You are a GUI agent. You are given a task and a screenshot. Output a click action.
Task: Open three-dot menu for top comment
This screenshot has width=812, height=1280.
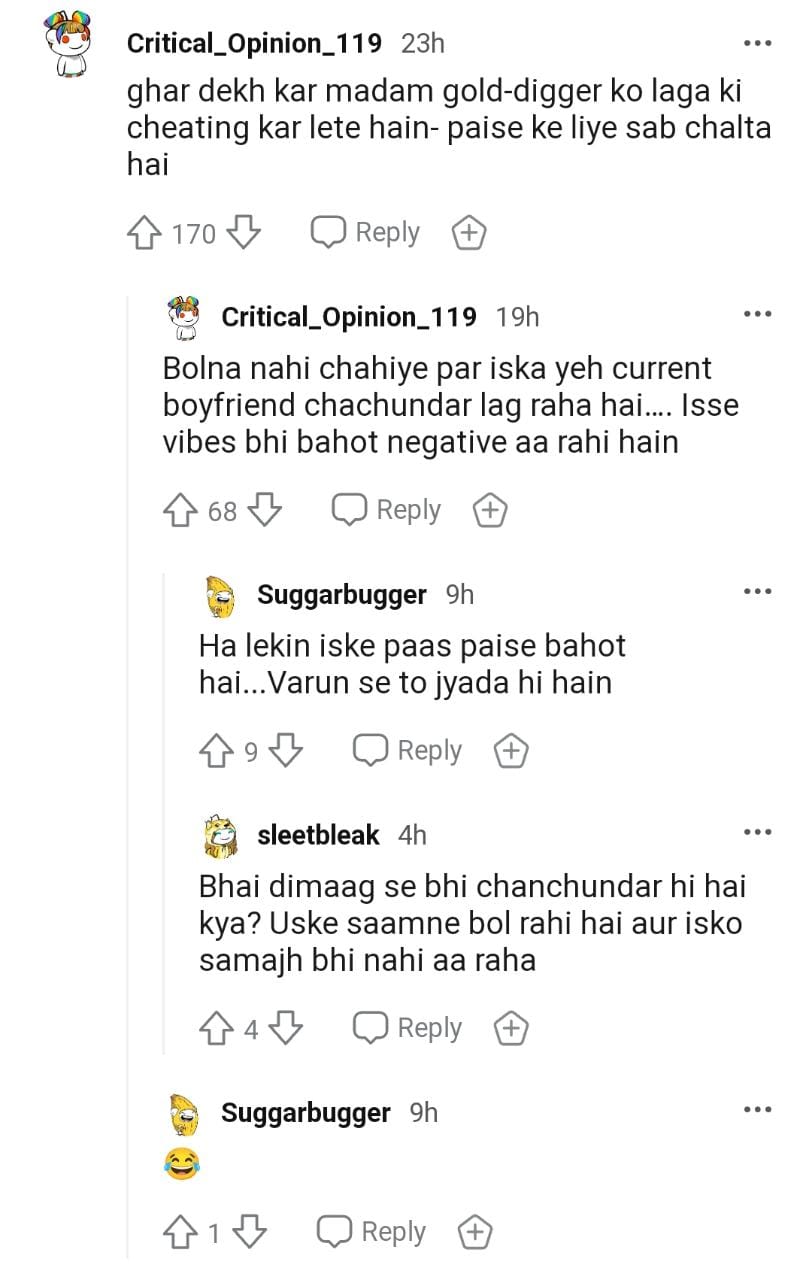pos(757,43)
